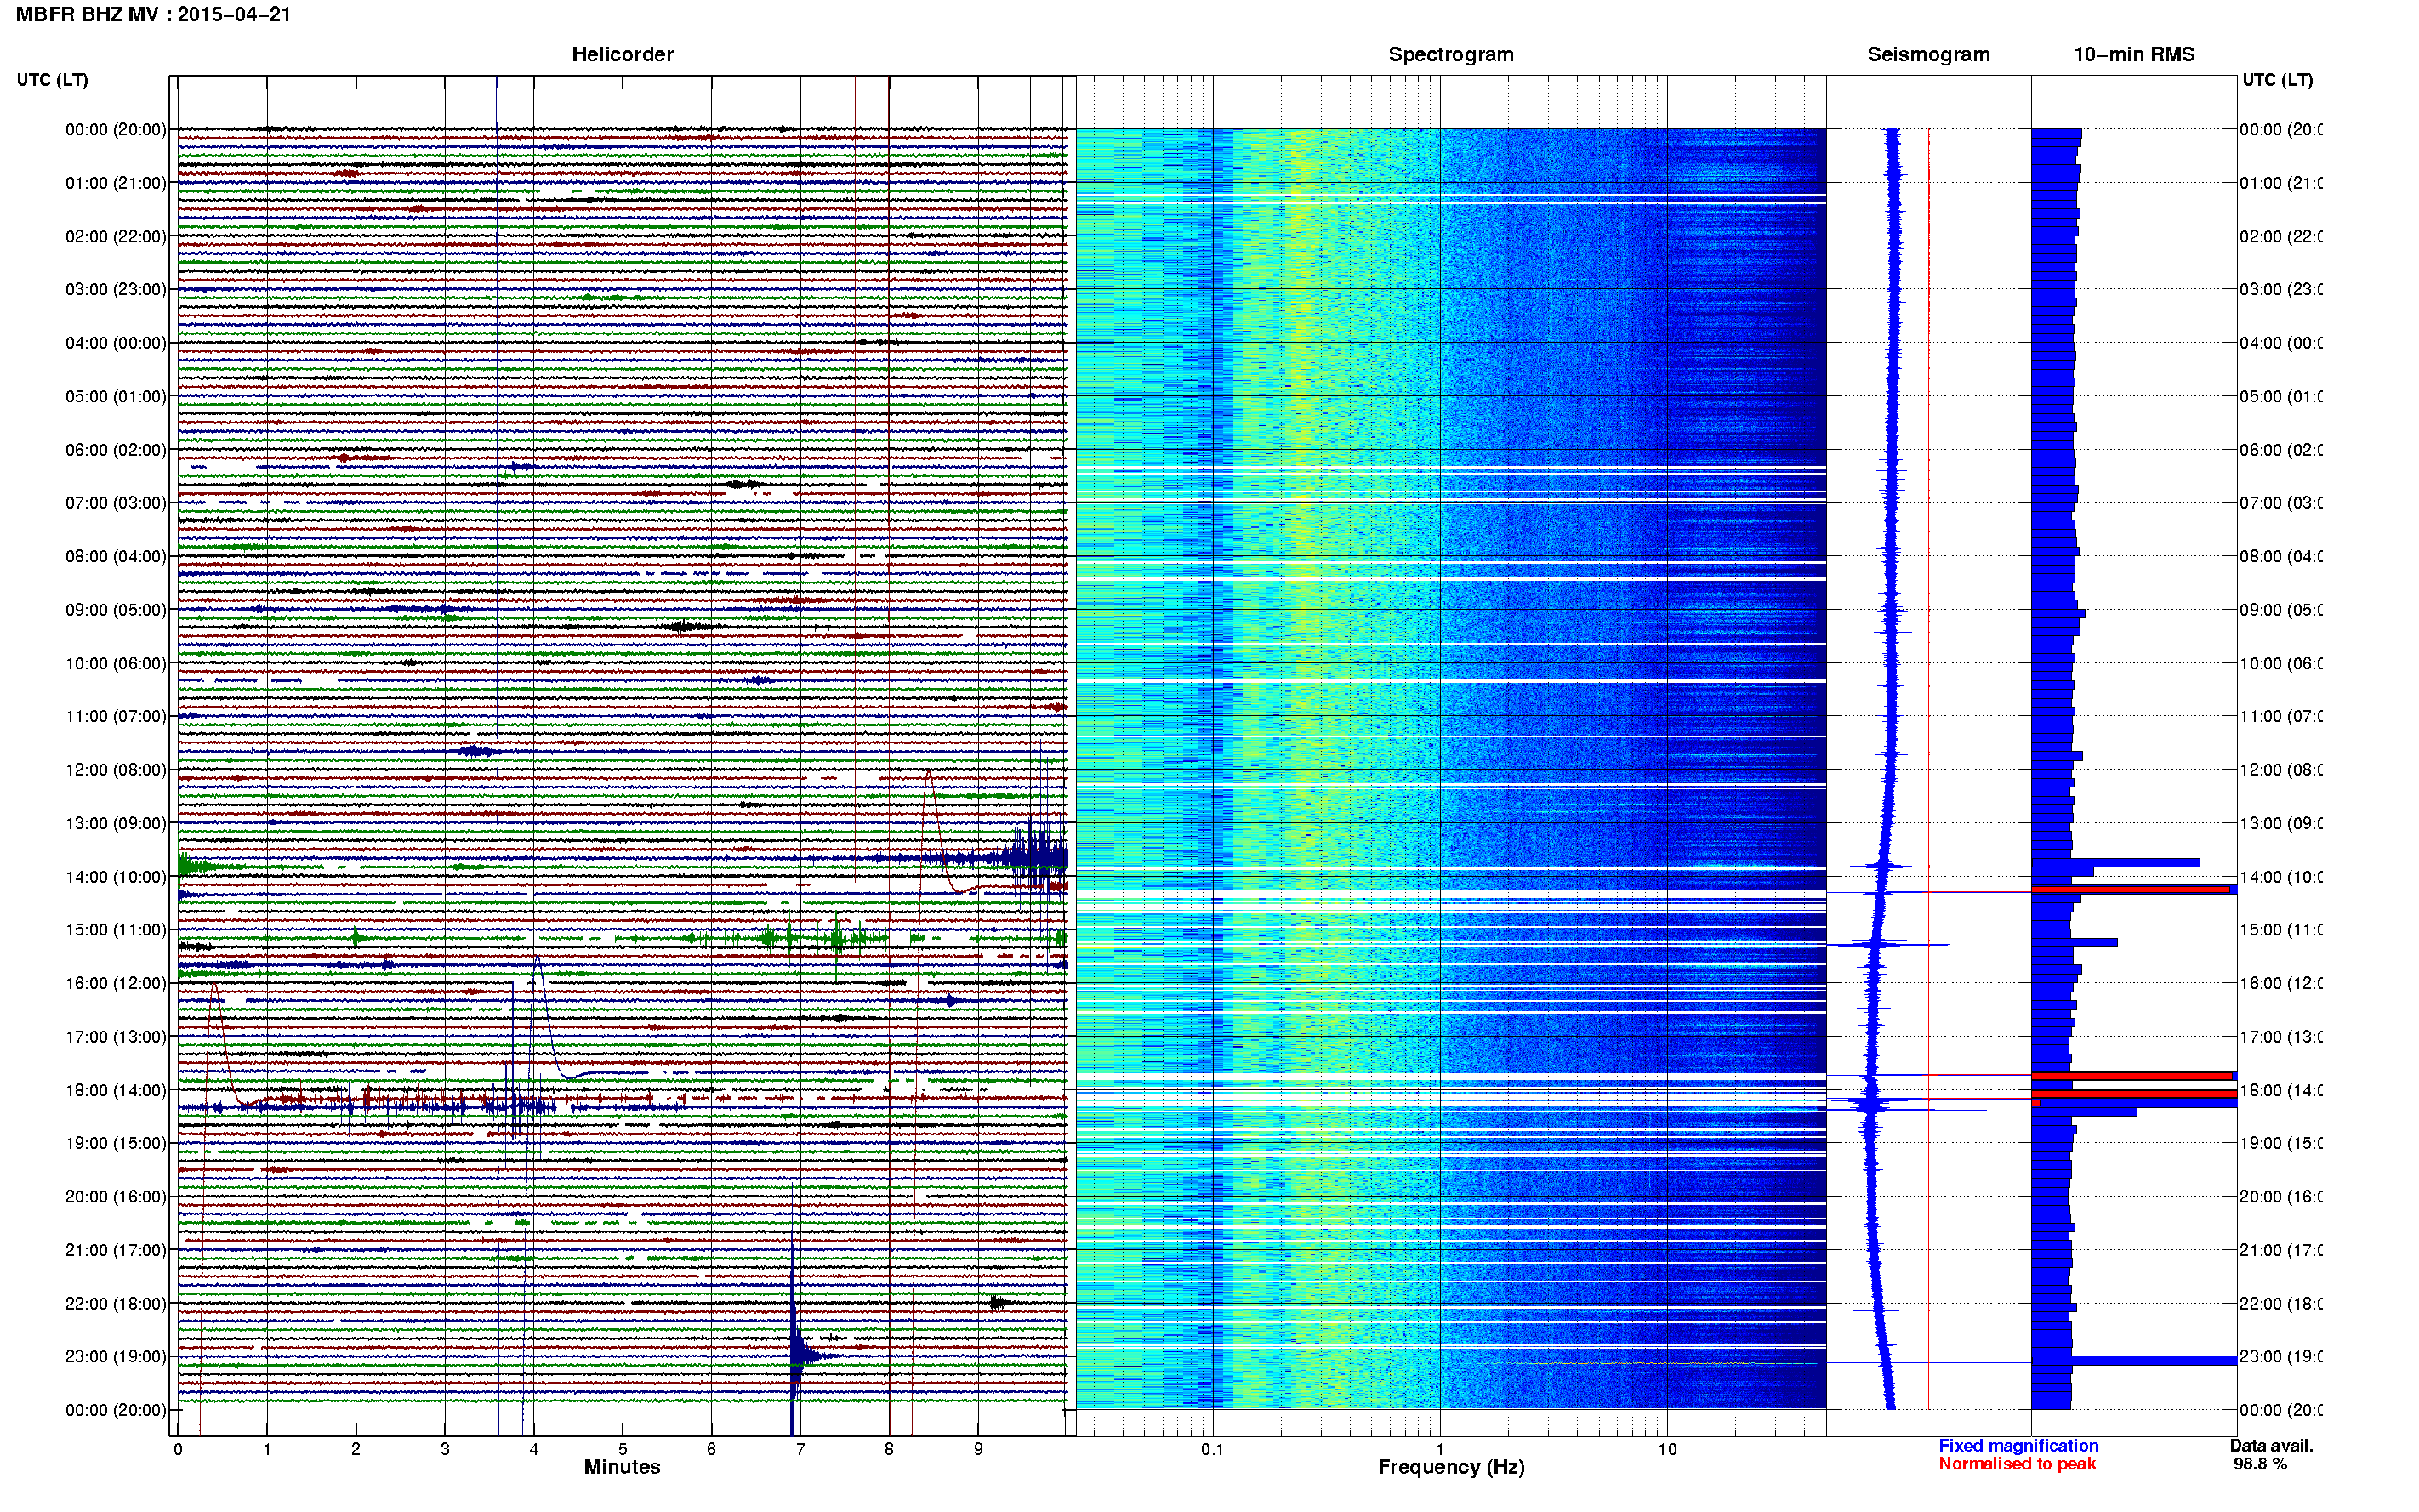Viewport: 2419px width, 1512px height.
Task: Click the blue RMS bar near 15:00
Action: point(2074,942)
